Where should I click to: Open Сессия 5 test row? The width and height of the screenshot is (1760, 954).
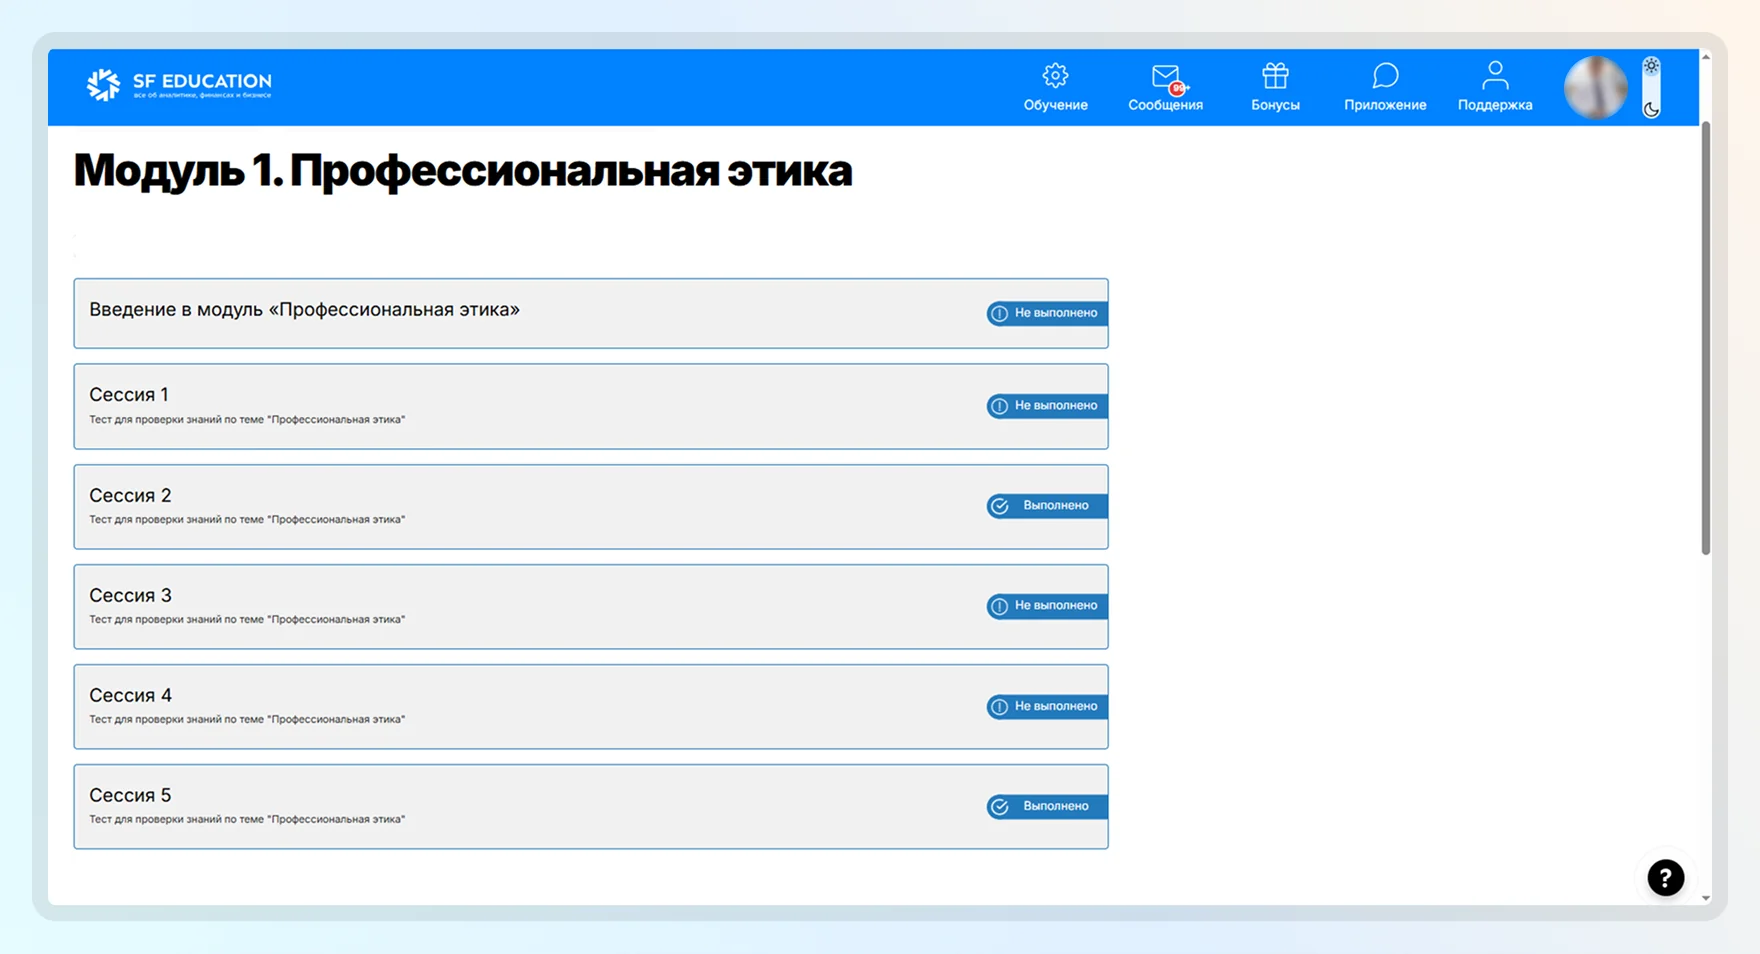[591, 806]
